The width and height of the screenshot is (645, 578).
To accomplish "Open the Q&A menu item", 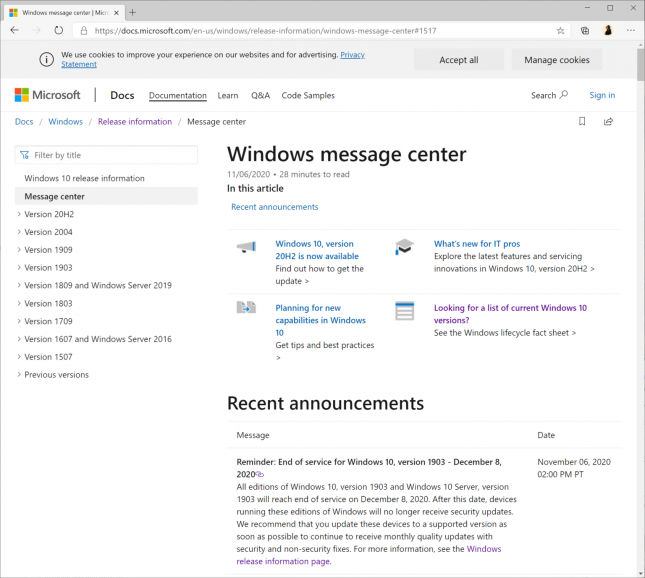I will [x=260, y=95].
